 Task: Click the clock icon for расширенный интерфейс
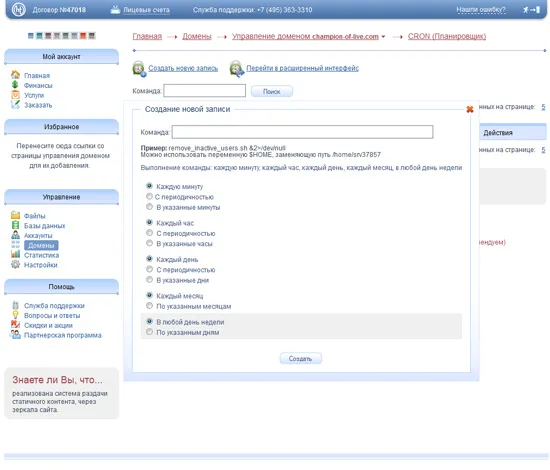coord(237,68)
